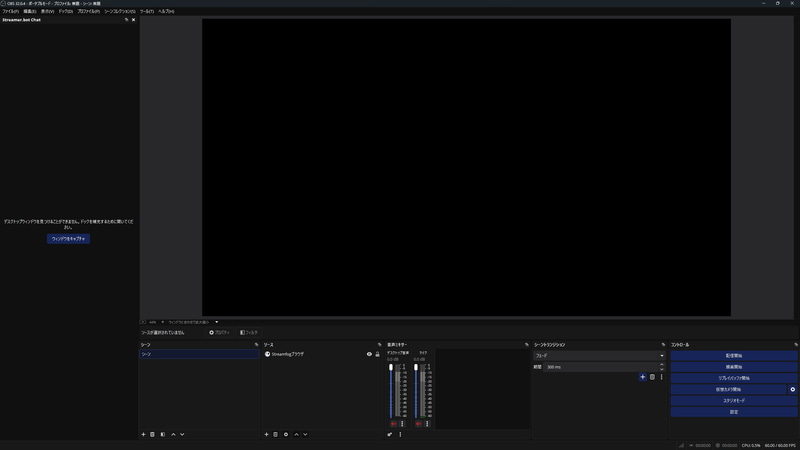Screen dimensions: 800x450
Task: Click CPU usage in status bar
Action: click(x=751, y=445)
